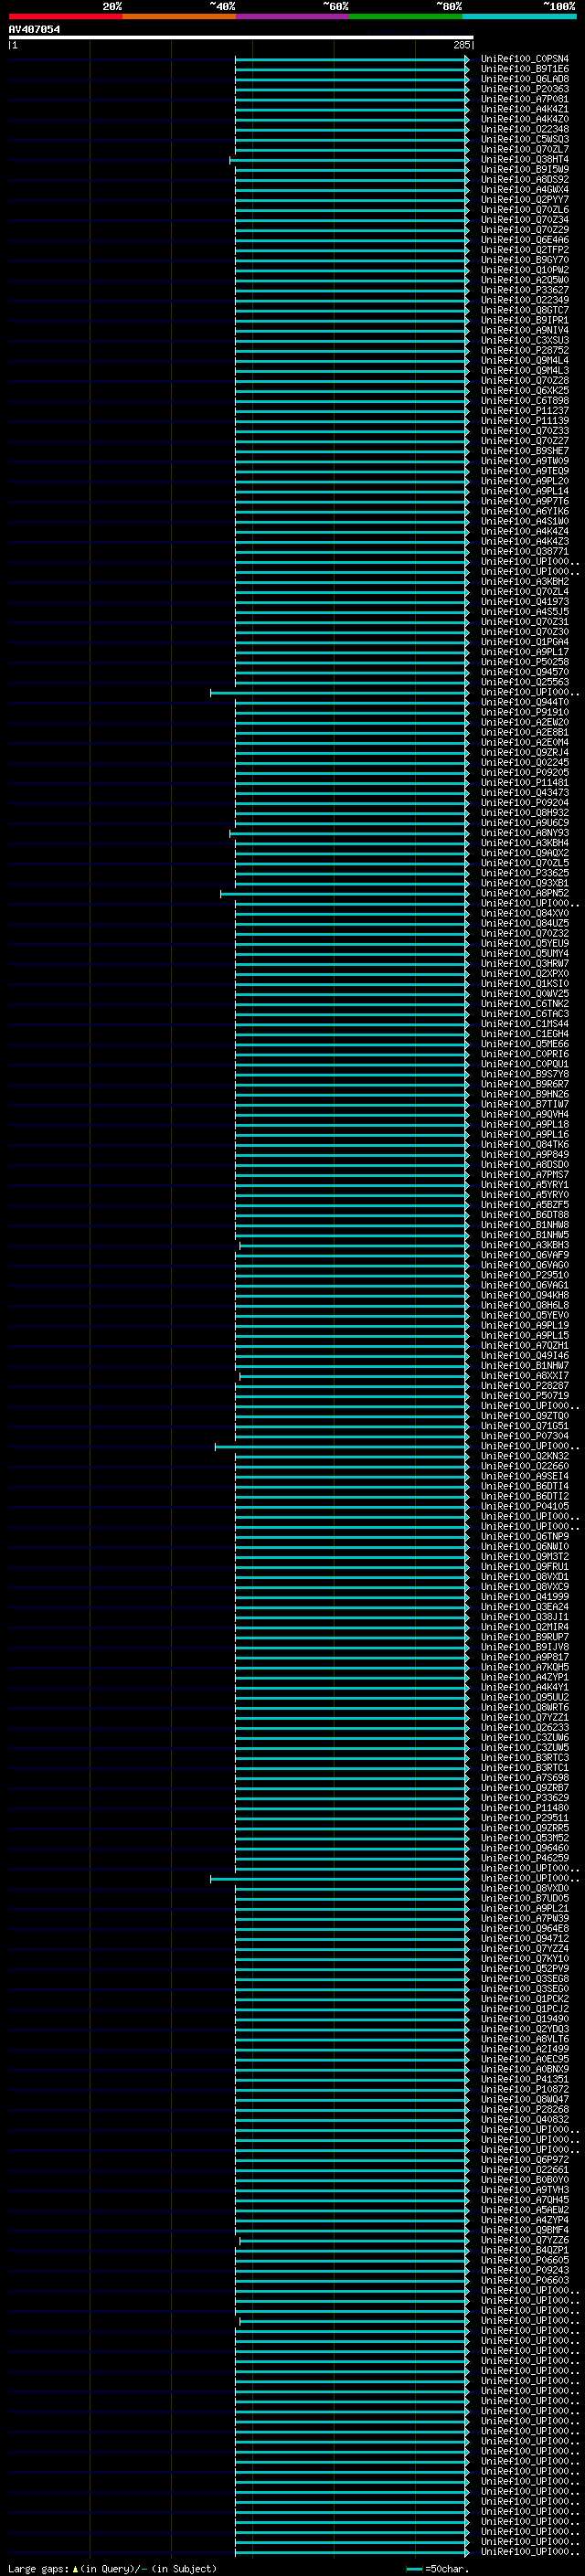The image size is (585, 2576).
Task: Click hit label UniRef100_P11480
Action: pos(525,1808)
